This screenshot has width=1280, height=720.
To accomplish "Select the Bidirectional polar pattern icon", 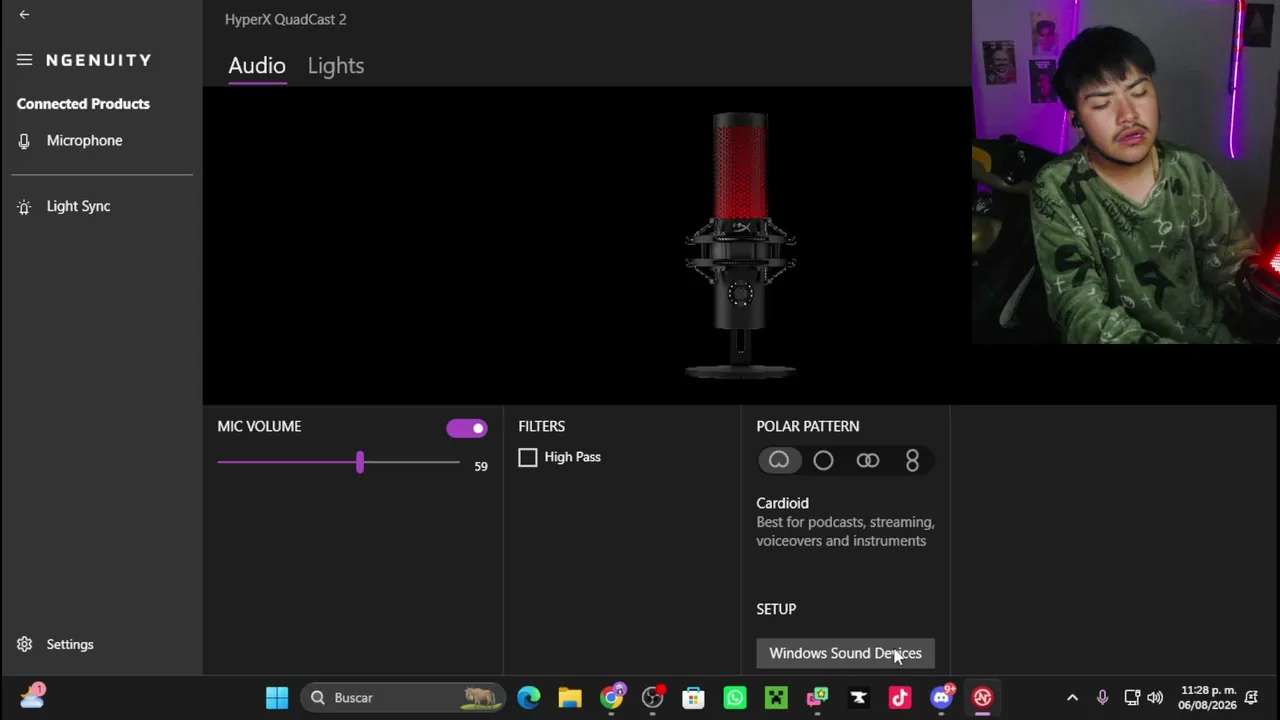I will click(x=912, y=460).
